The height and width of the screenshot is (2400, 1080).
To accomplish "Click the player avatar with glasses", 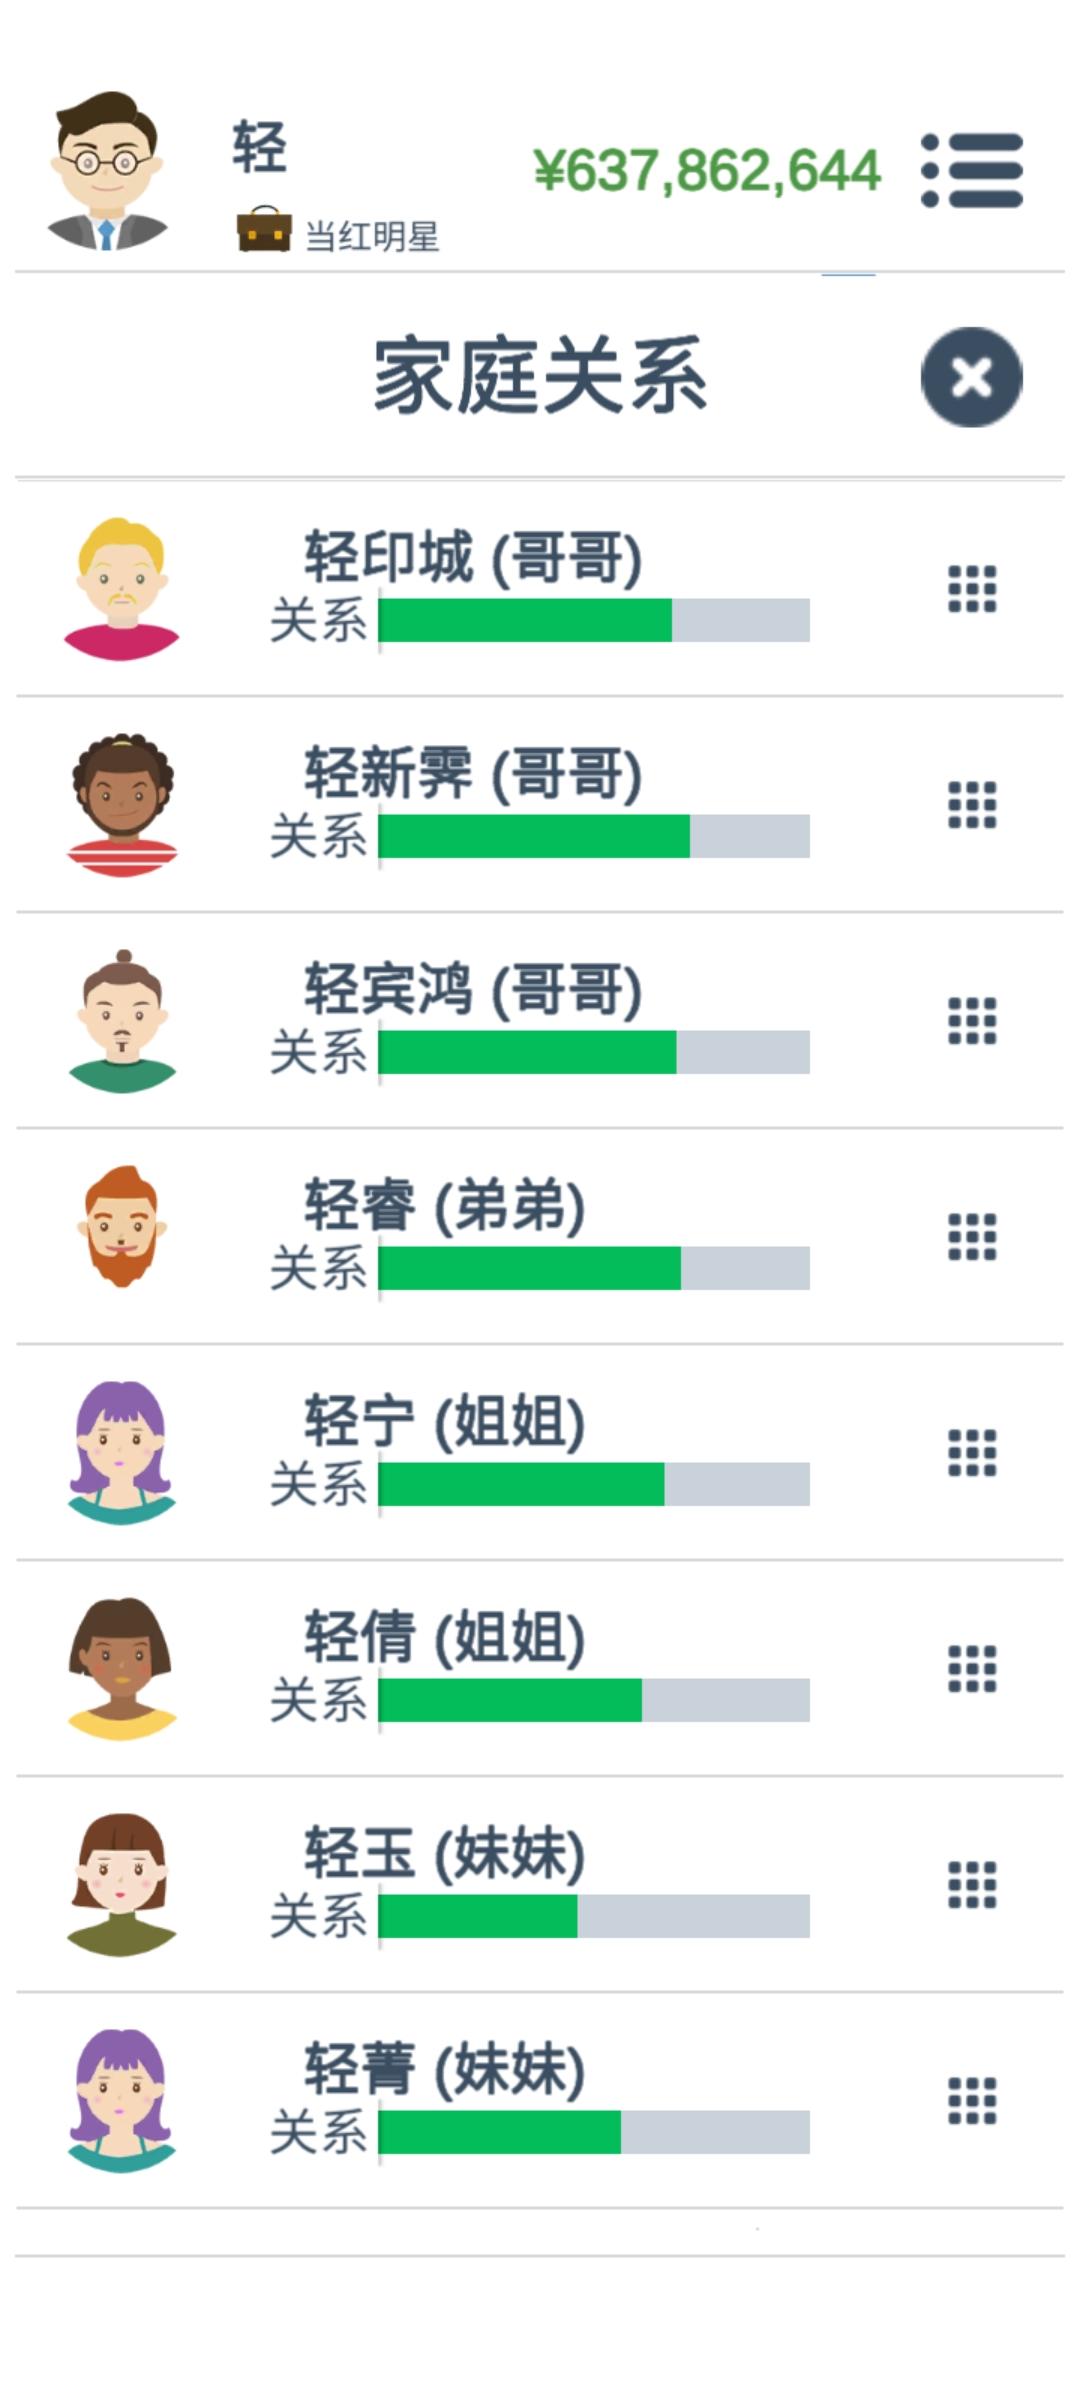I will (107, 171).
